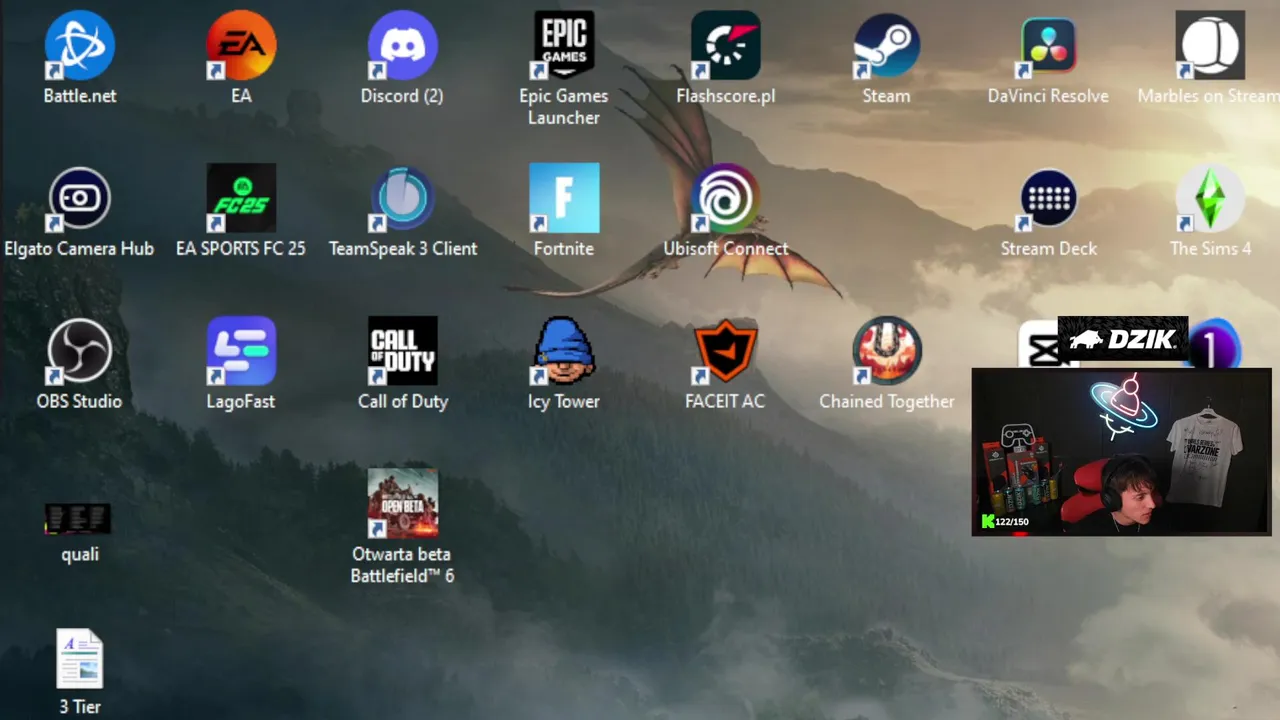Viewport: 1280px width, 720px height.
Task: Click the 122/150 counter on webcam
Action: coord(1006,522)
